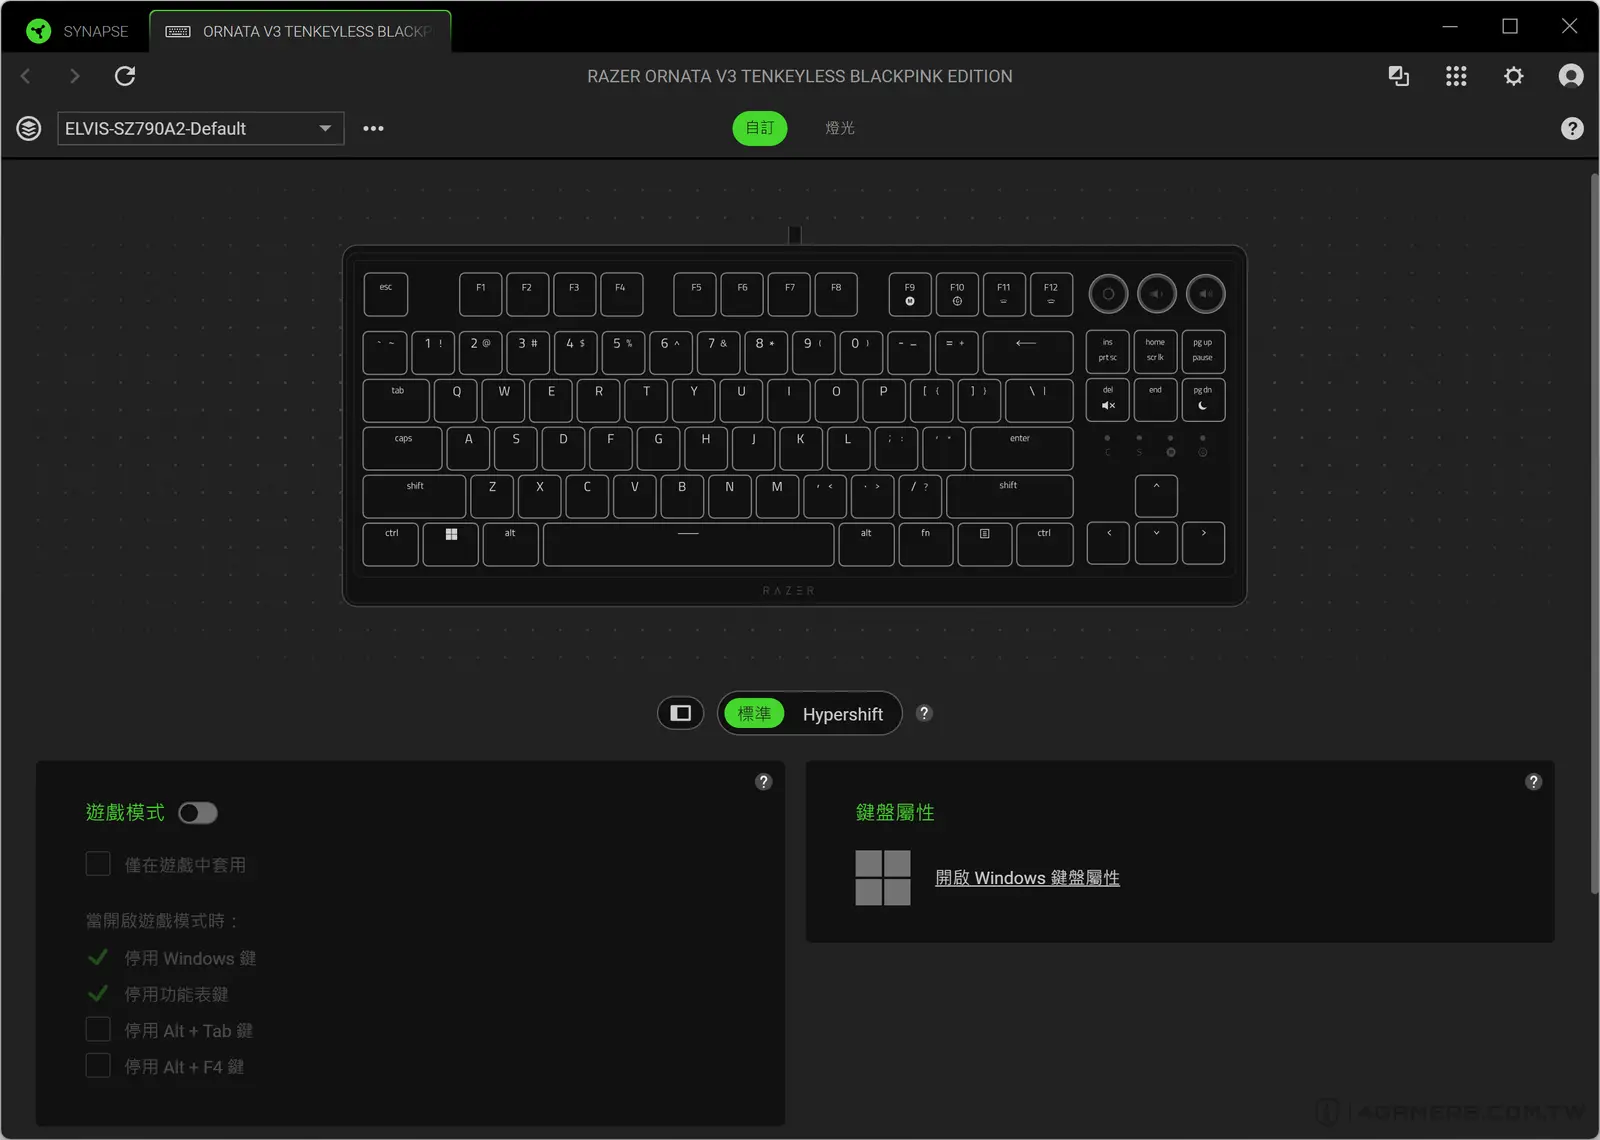Select the right shift key

pyautogui.click(x=1009, y=496)
